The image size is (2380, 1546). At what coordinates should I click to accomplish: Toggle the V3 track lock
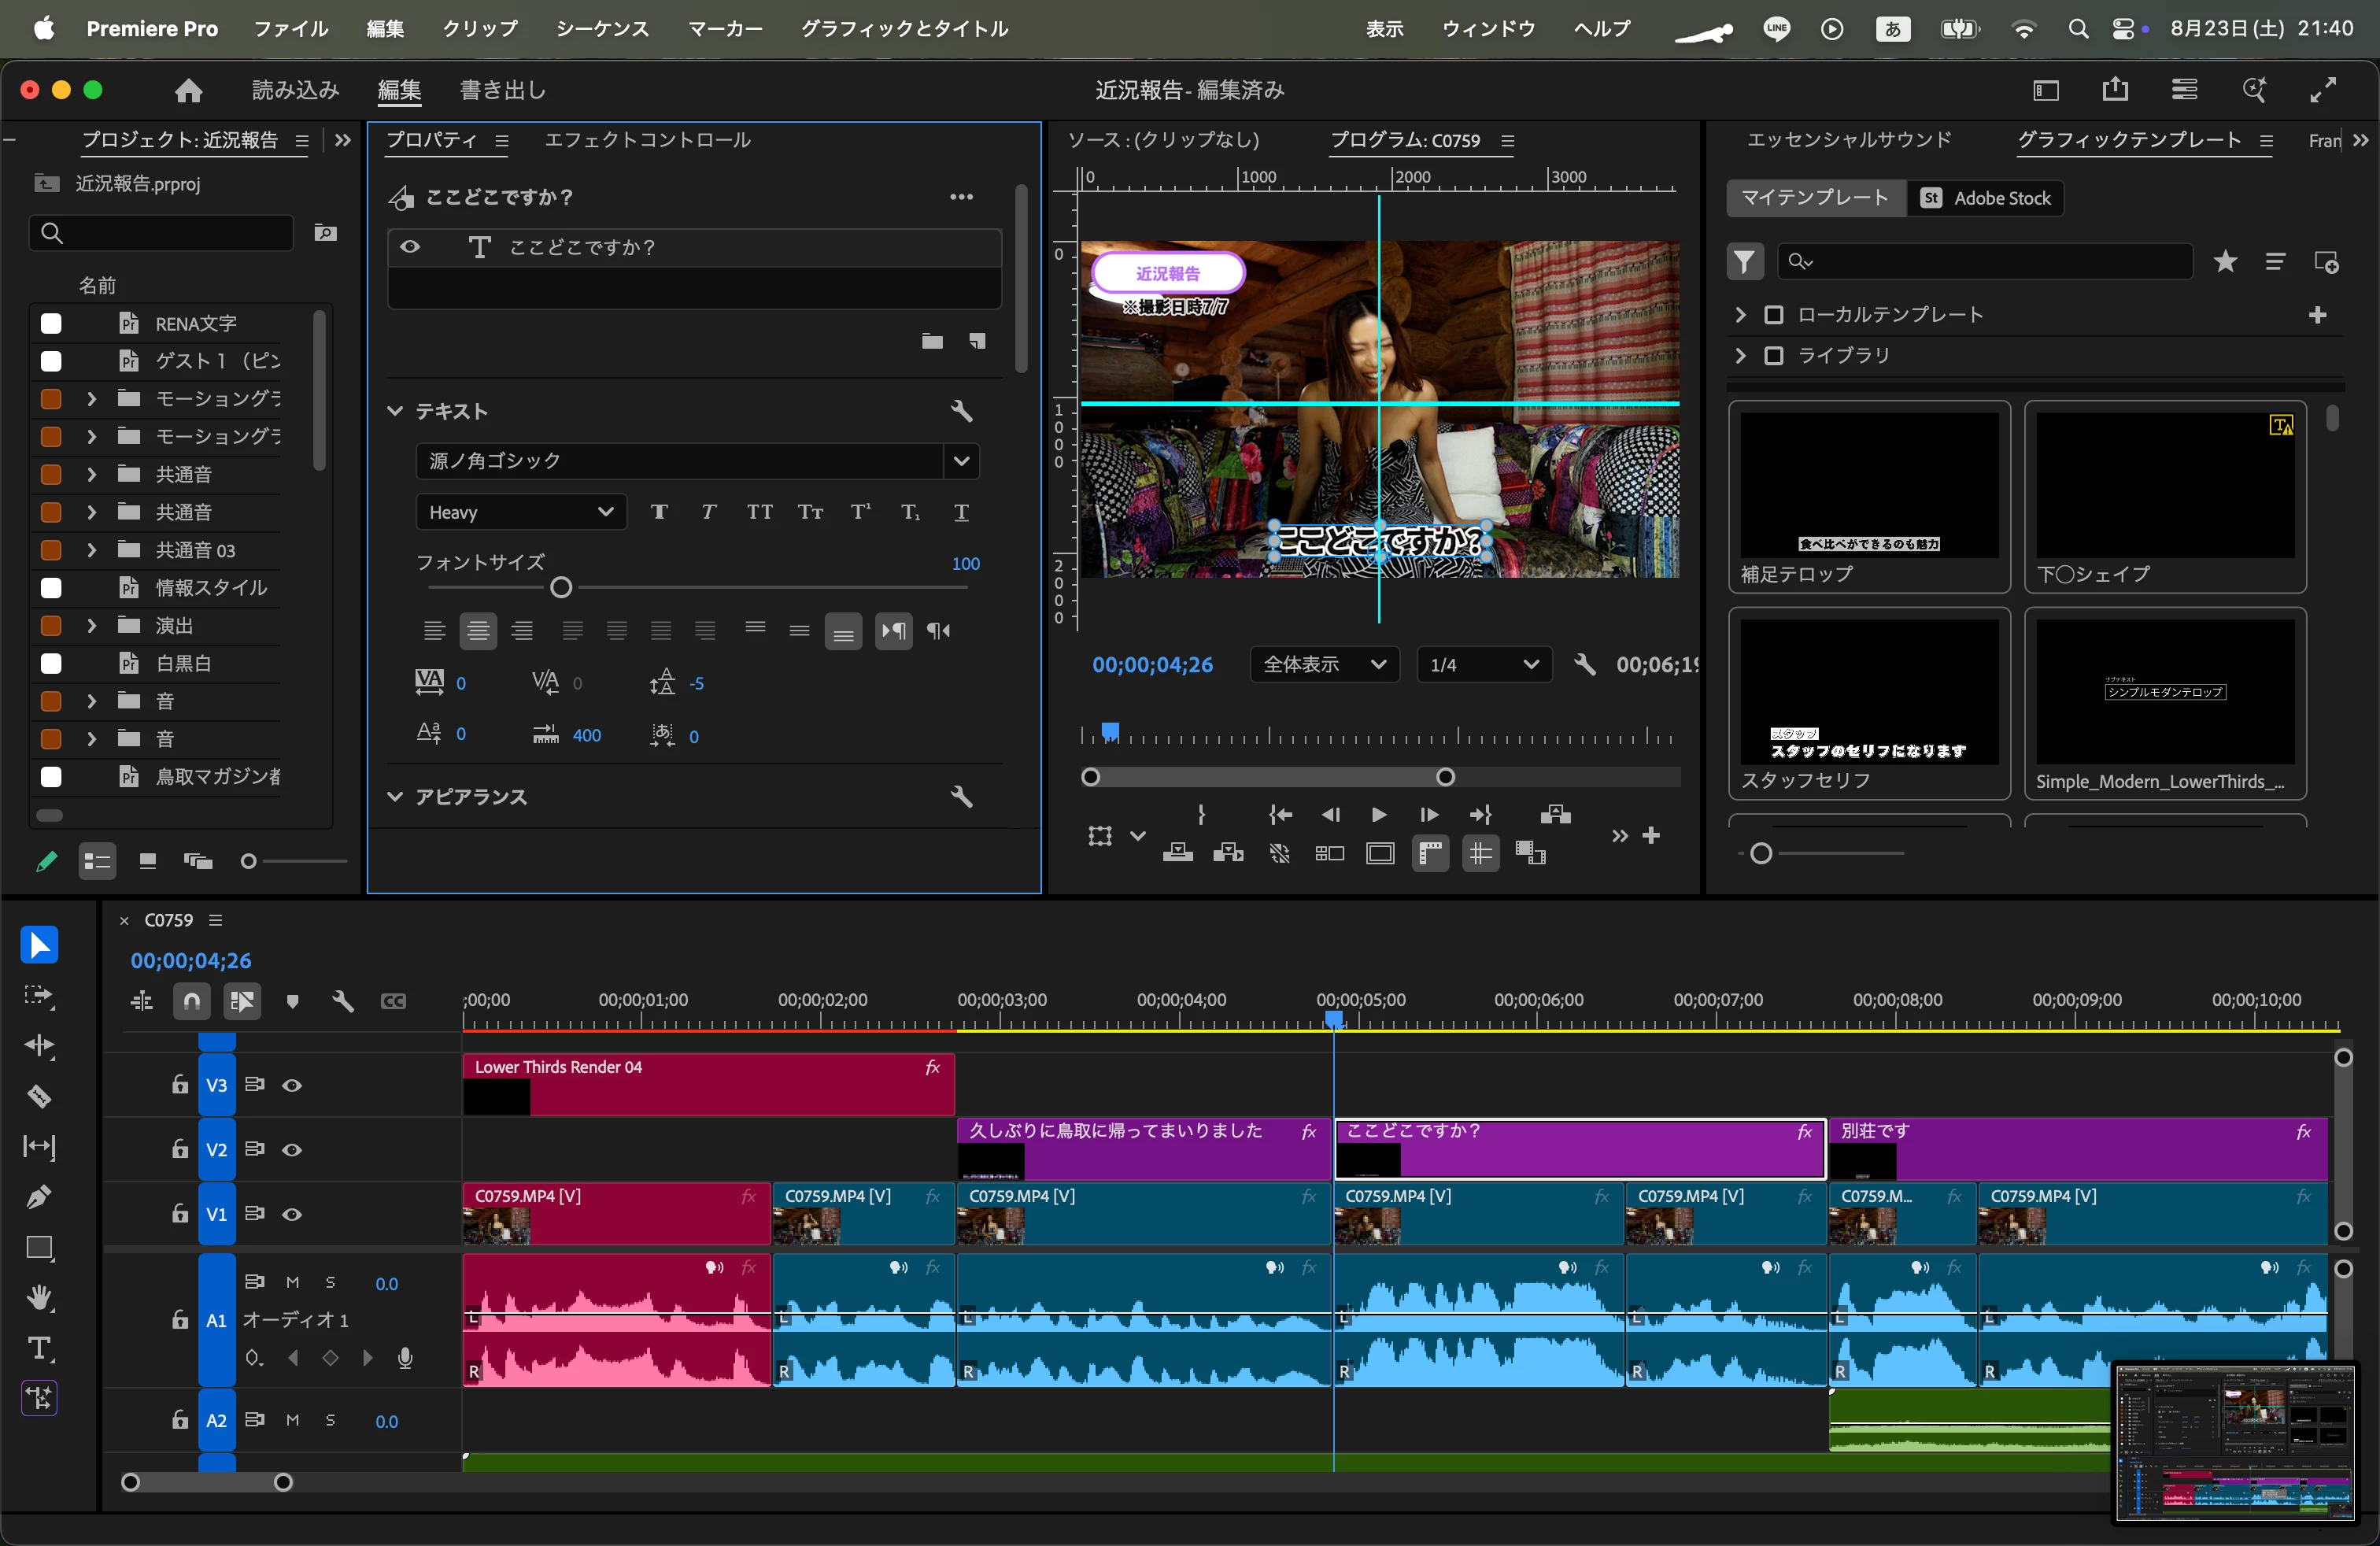pyautogui.click(x=180, y=1085)
